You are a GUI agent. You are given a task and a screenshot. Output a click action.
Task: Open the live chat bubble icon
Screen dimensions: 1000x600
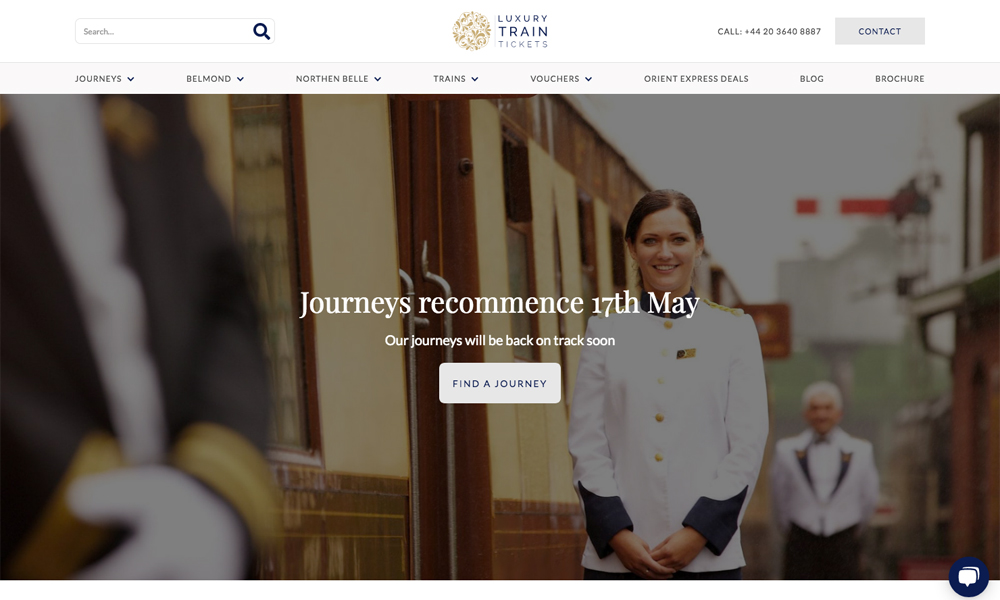point(968,577)
